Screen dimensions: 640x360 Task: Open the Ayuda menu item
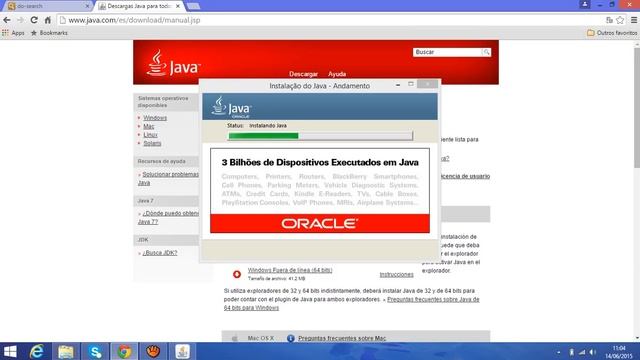click(337, 74)
